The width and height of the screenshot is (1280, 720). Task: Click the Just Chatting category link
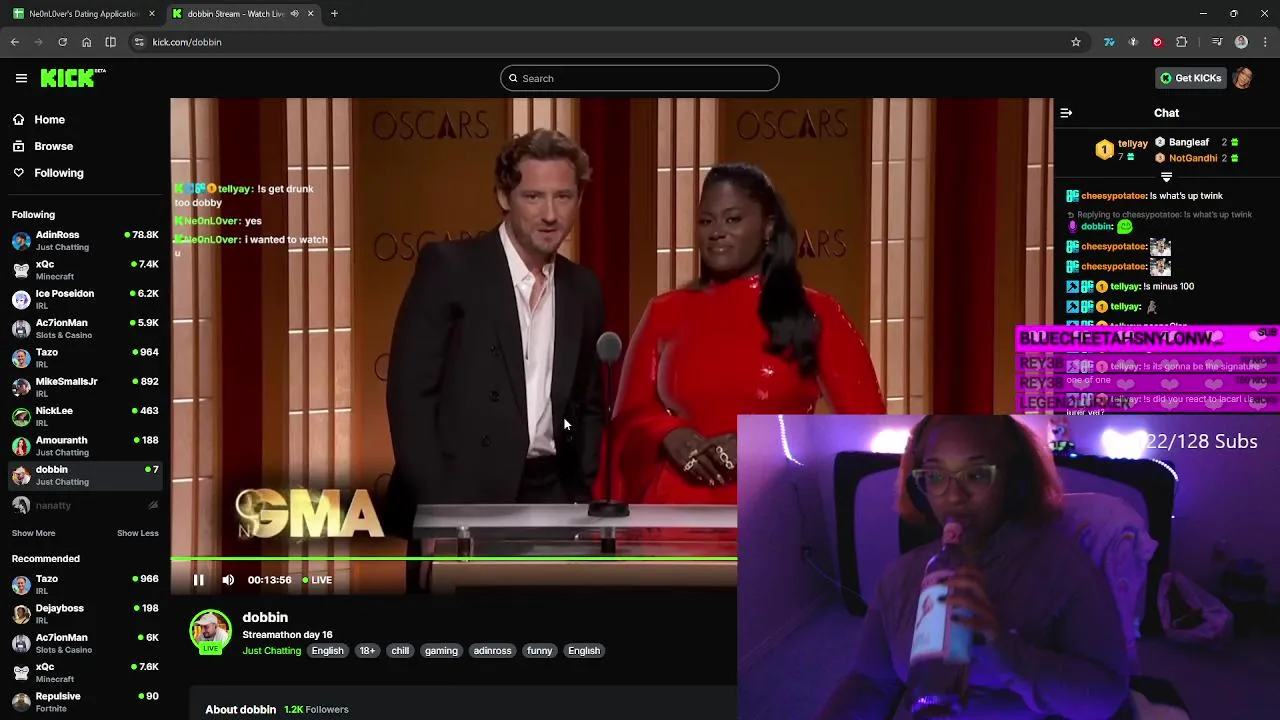click(x=271, y=651)
